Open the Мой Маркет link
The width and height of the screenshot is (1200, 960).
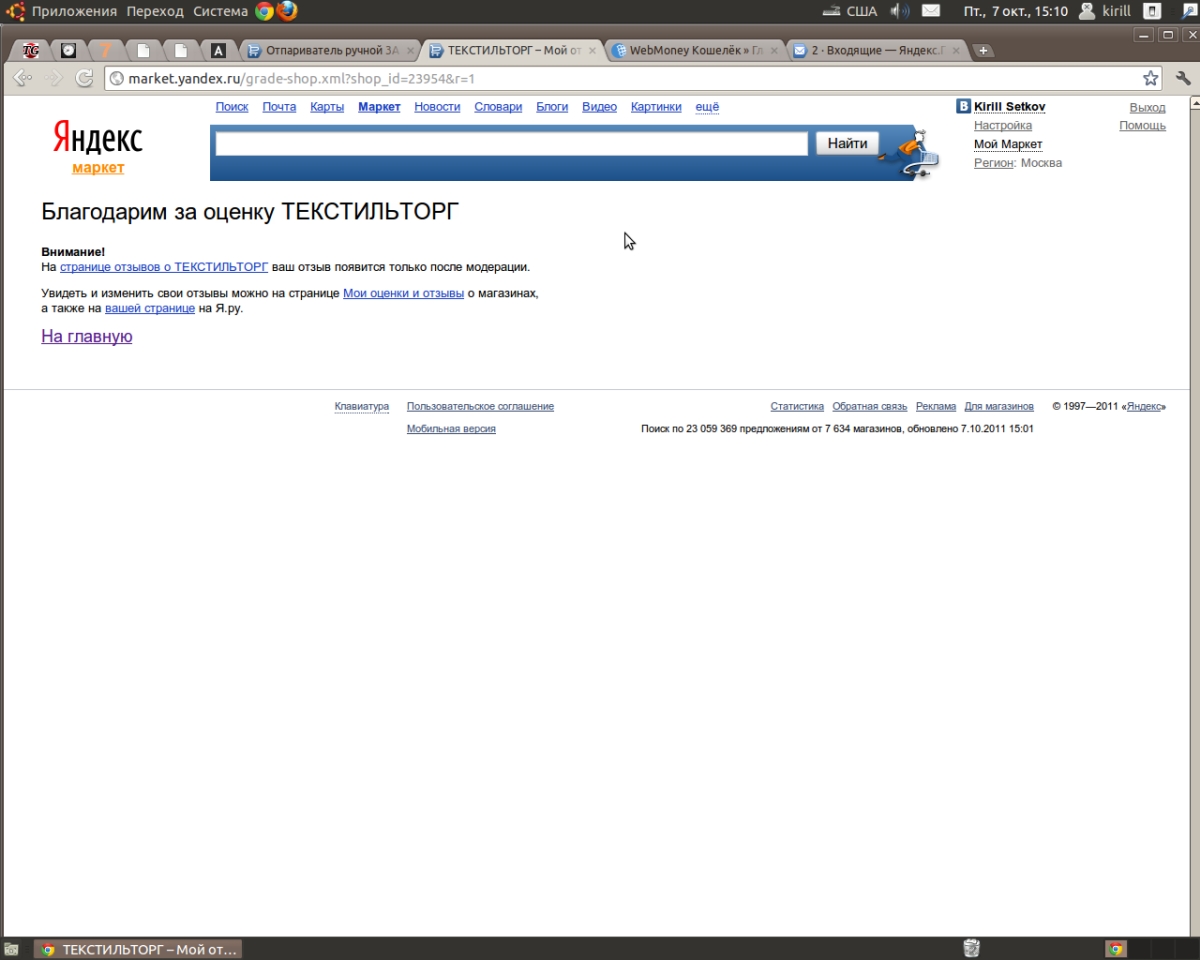pyautogui.click(x=1008, y=145)
